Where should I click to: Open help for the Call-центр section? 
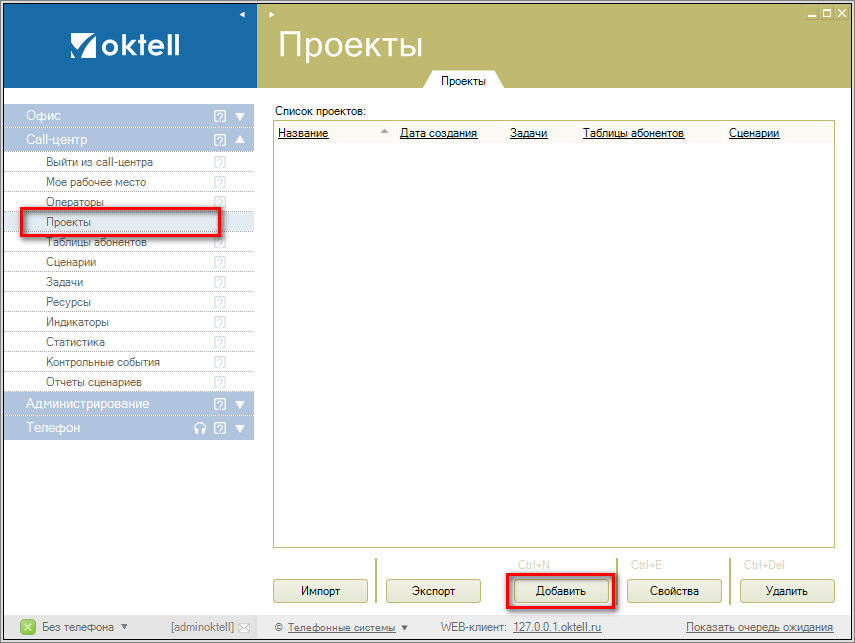(x=220, y=140)
